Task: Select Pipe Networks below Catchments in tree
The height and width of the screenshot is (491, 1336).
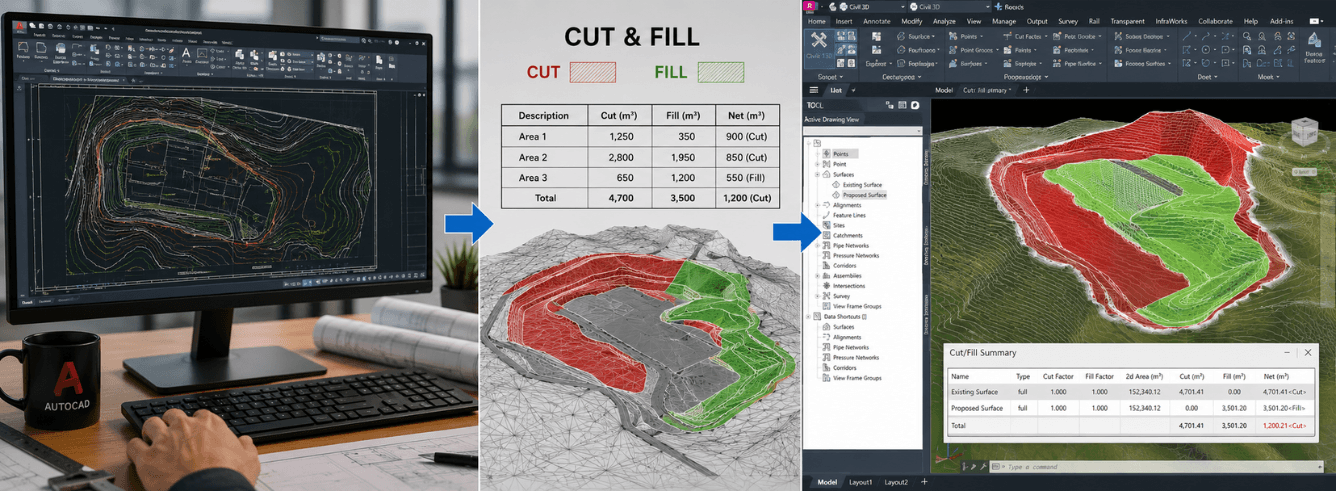Action: (852, 245)
